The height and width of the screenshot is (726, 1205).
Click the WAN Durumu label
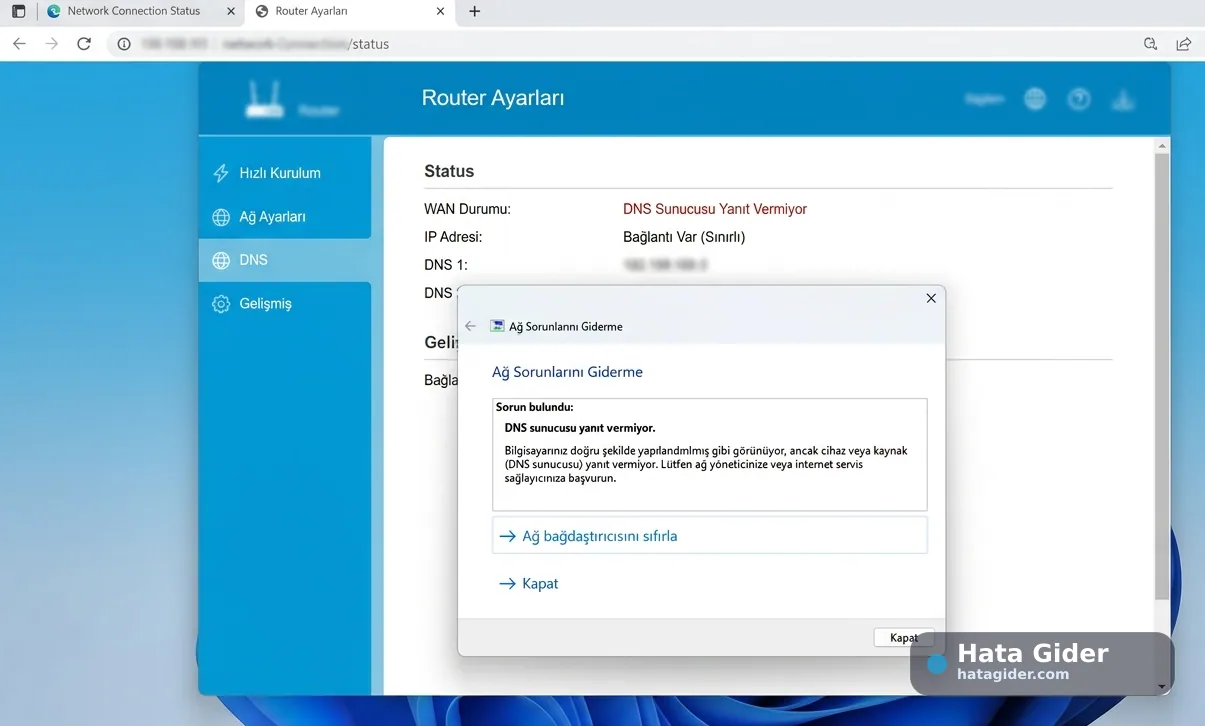pyautogui.click(x=467, y=209)
